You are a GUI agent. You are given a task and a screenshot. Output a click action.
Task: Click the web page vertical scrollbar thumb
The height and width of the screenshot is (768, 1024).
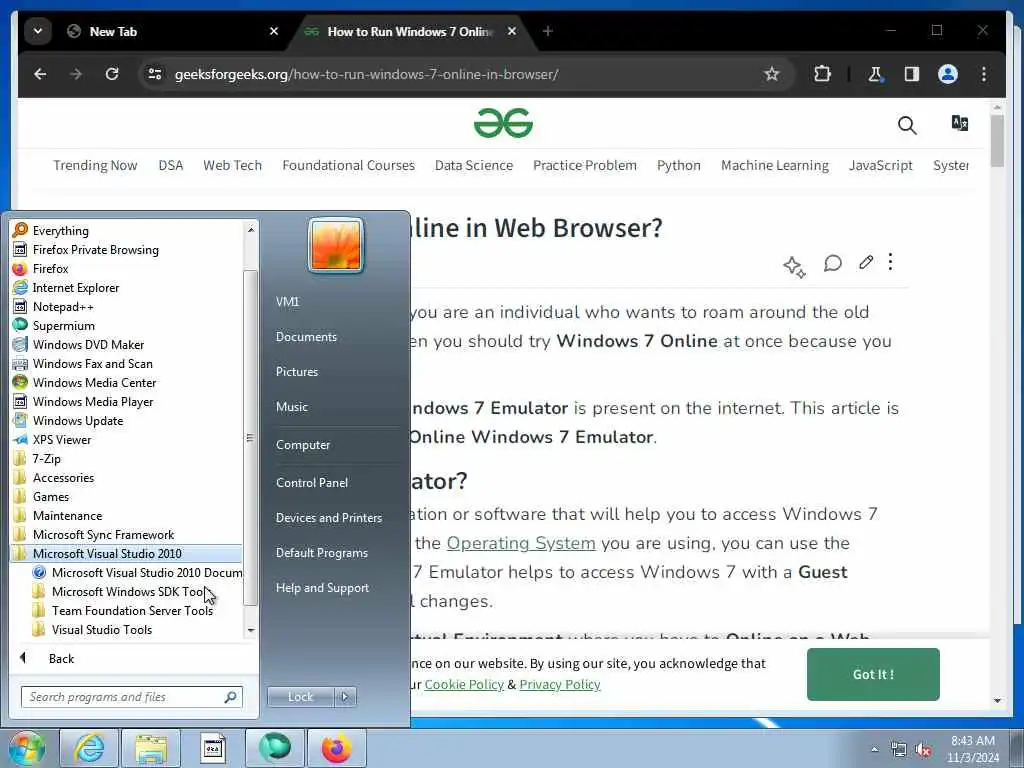click(997, 141)
